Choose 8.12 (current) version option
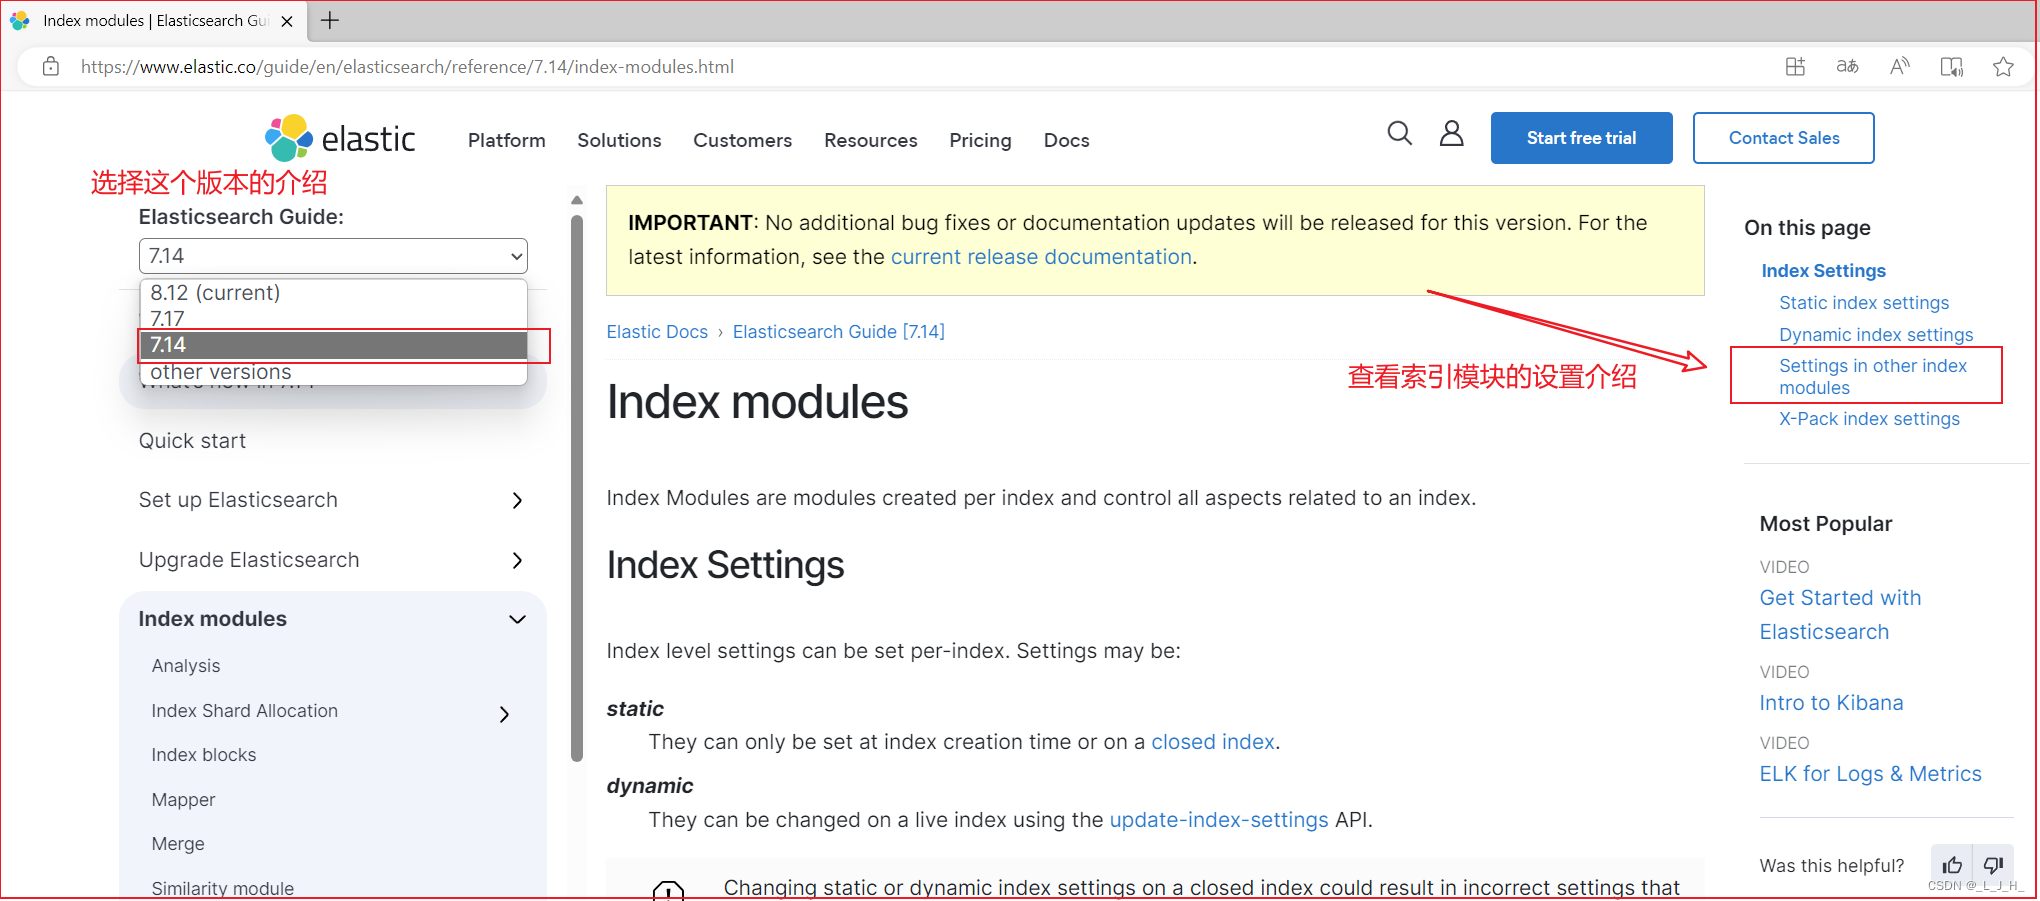This screenshot has height=901, width=2040. pyautogui.click(x=333, y=293)
